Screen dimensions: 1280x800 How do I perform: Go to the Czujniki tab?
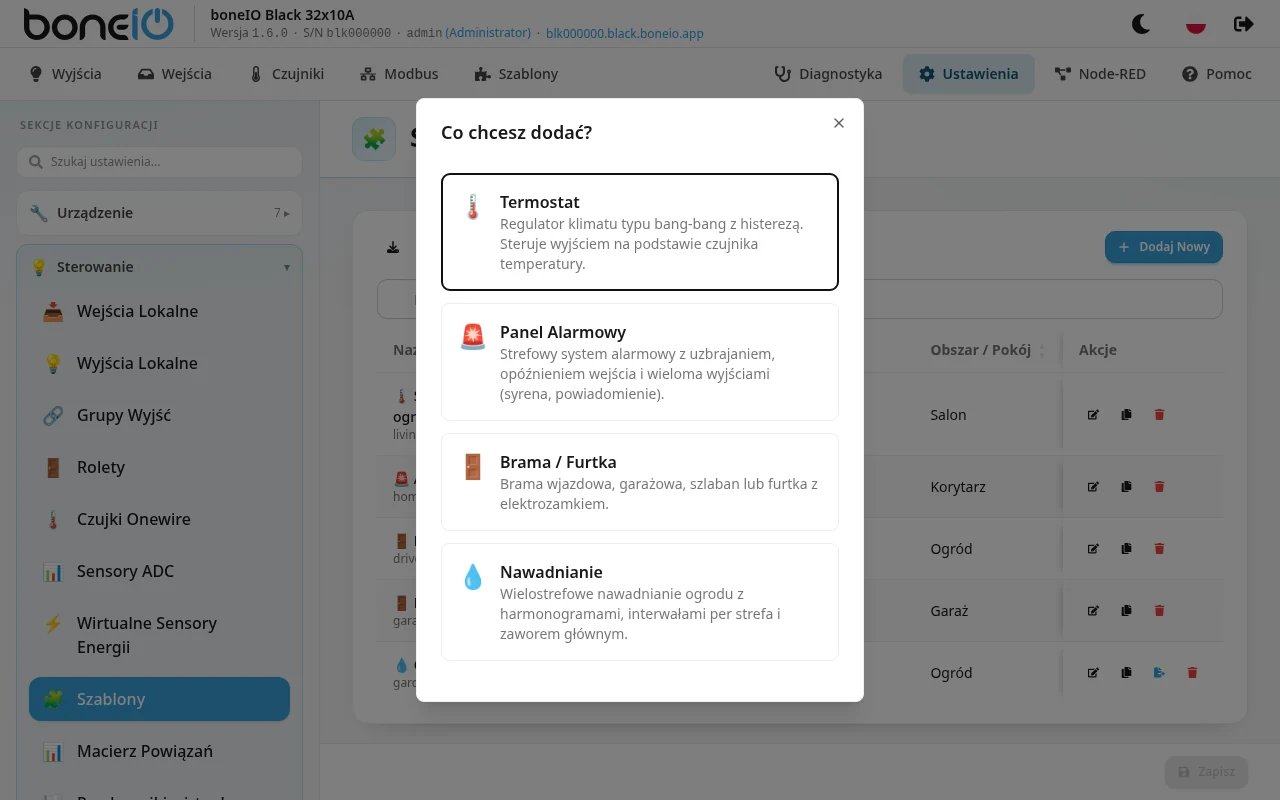pyautogui.click(x=286, y=74)
